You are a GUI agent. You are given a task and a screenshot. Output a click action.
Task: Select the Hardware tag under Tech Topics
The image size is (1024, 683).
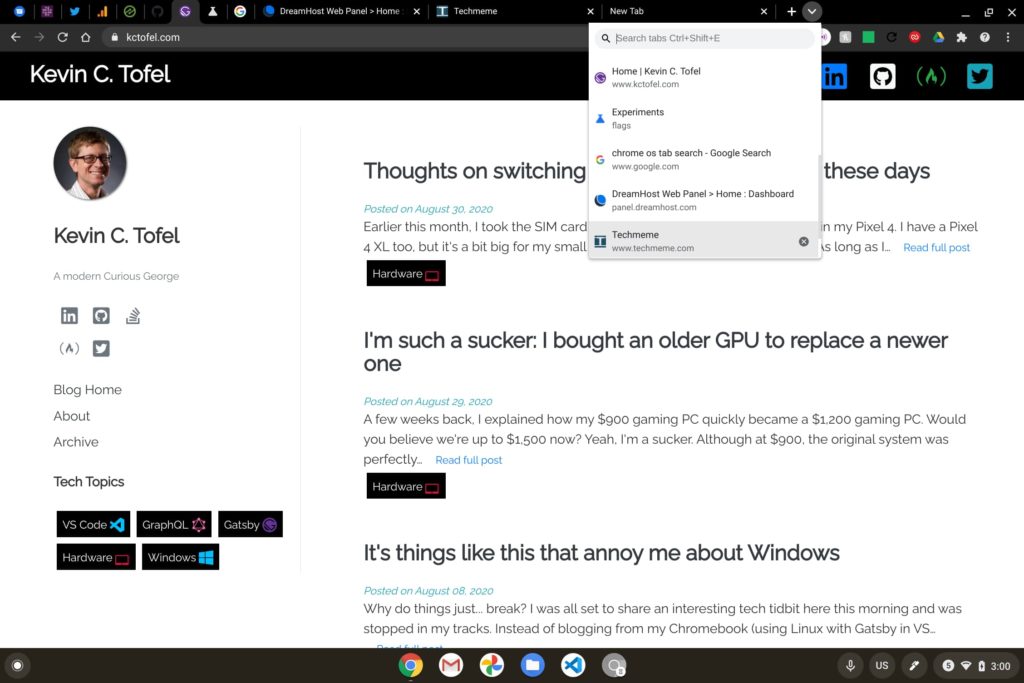(x=96, y=557)
